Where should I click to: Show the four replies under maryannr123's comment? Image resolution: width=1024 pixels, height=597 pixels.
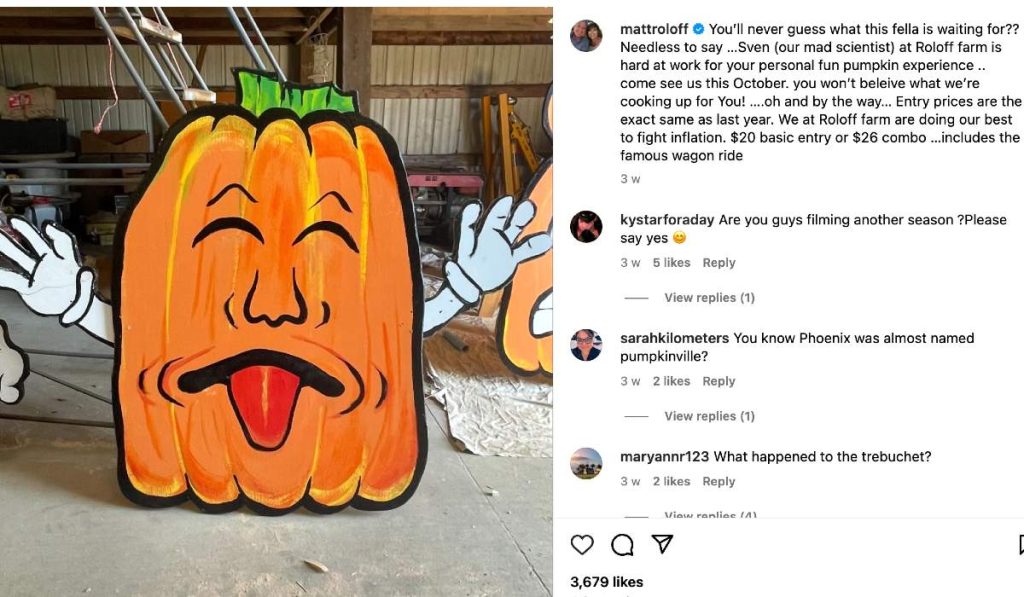coord(709,515)
